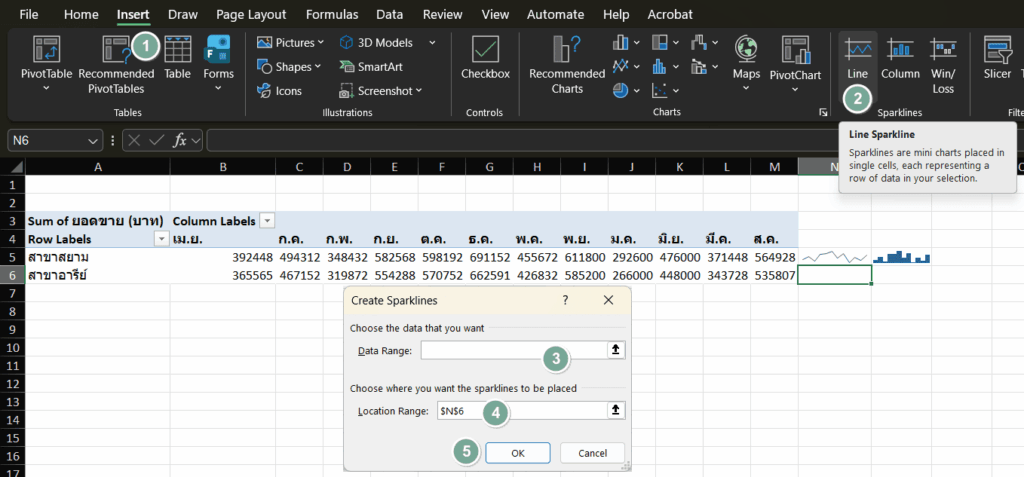Select the line sparkline in cell N5
The width and height of the screenshot is (1024, 477).
click(x=835, y=257)
